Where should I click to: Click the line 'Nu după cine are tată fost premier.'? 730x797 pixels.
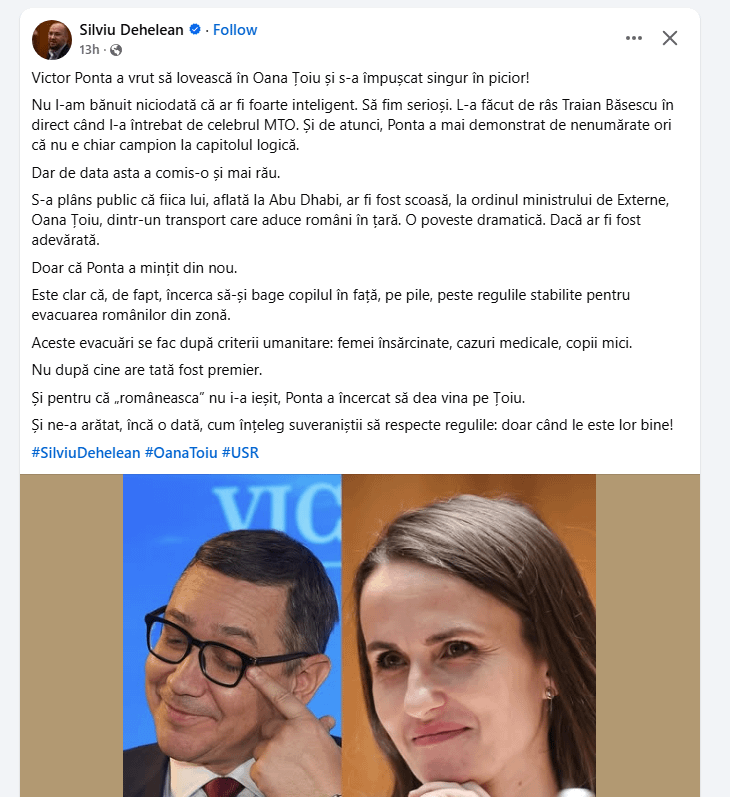coord(147,370)
